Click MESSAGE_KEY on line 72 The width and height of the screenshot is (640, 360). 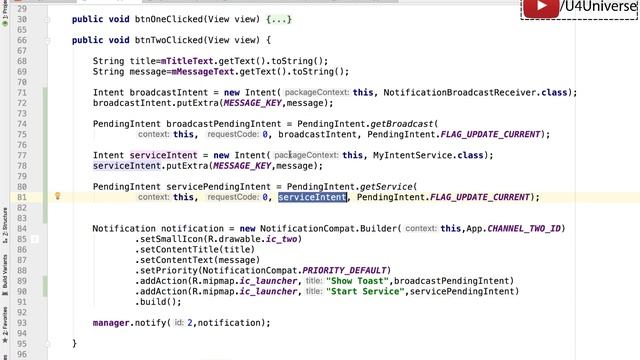click(x=253, y=103)
